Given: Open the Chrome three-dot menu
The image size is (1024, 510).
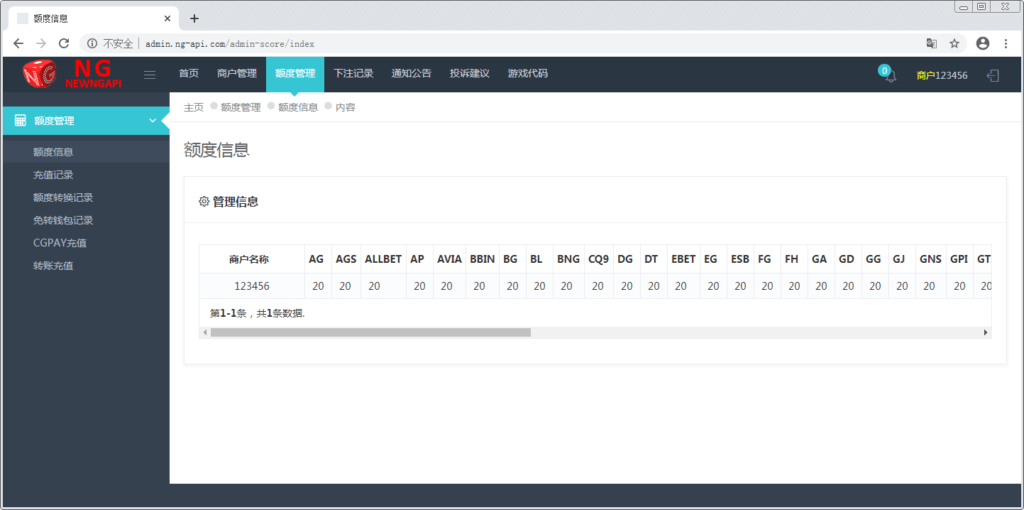Looking at the screenshot, I should point(1007,43).
